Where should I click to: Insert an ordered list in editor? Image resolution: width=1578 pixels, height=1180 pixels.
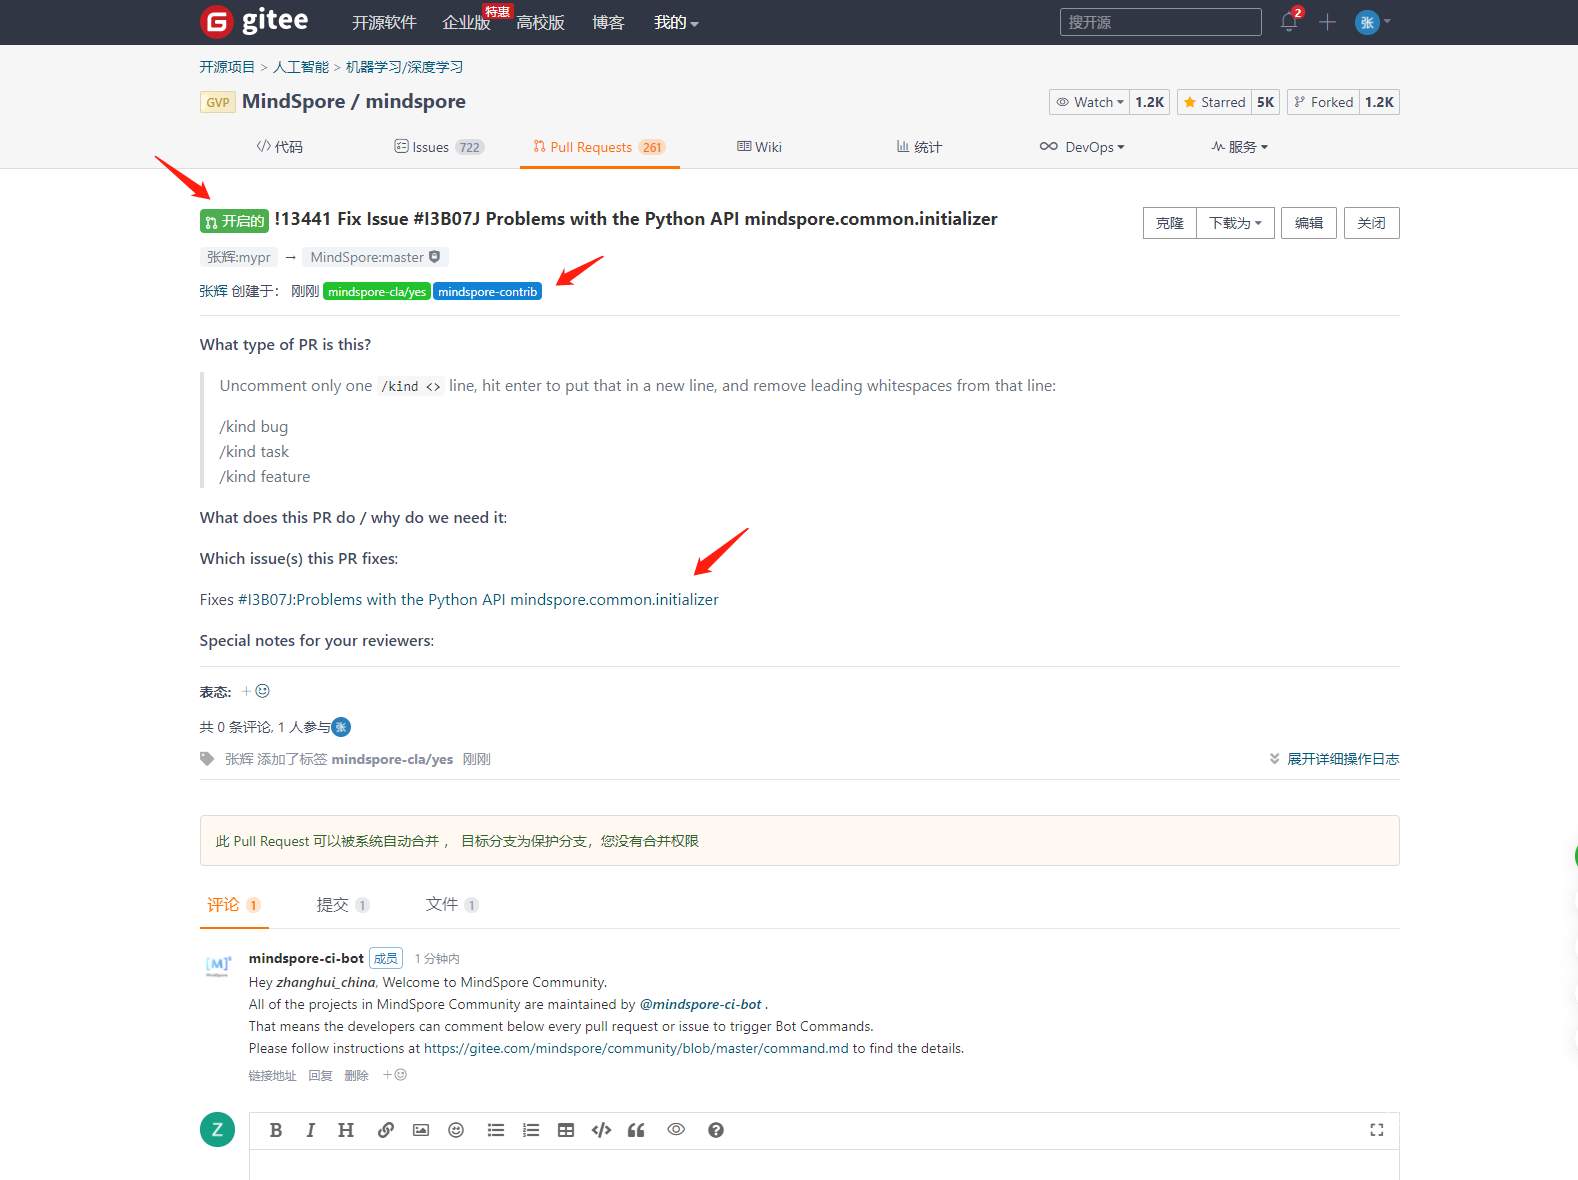point(531,1130)
